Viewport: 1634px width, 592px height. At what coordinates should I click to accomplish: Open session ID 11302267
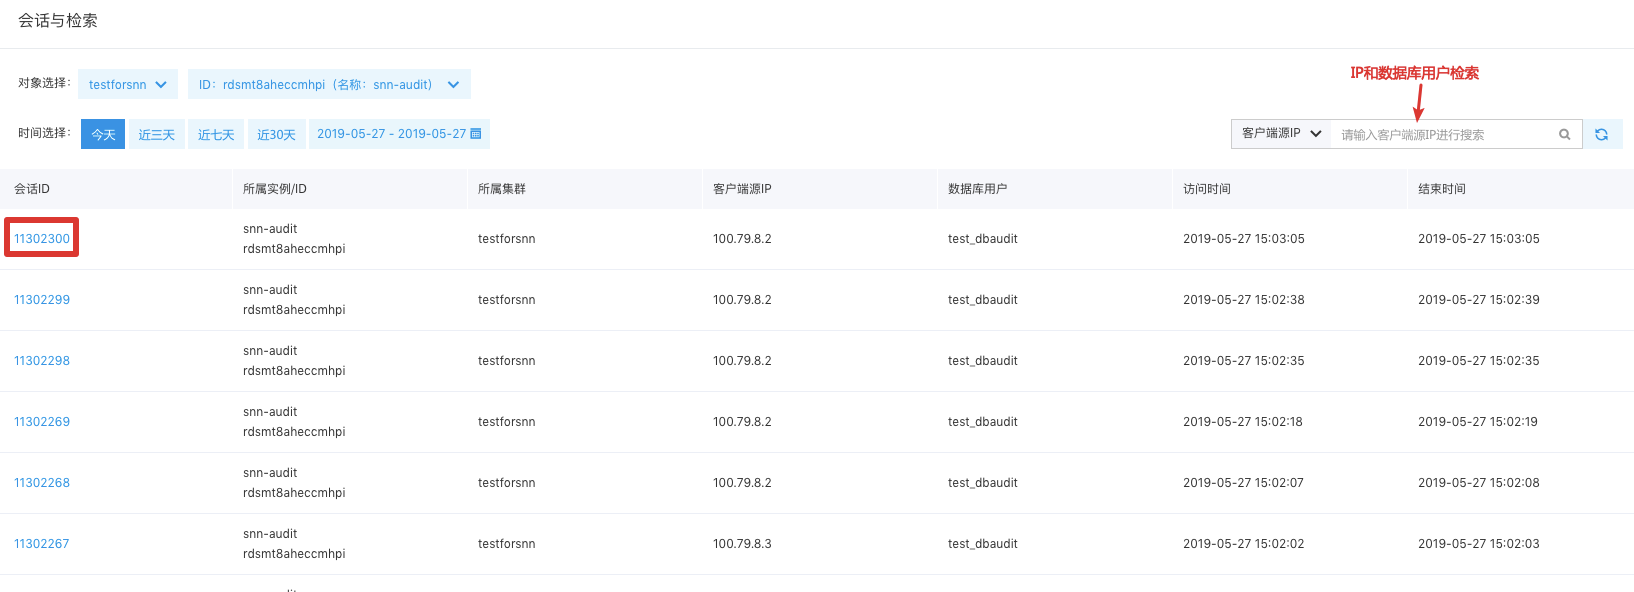click(x=42, y=543)
